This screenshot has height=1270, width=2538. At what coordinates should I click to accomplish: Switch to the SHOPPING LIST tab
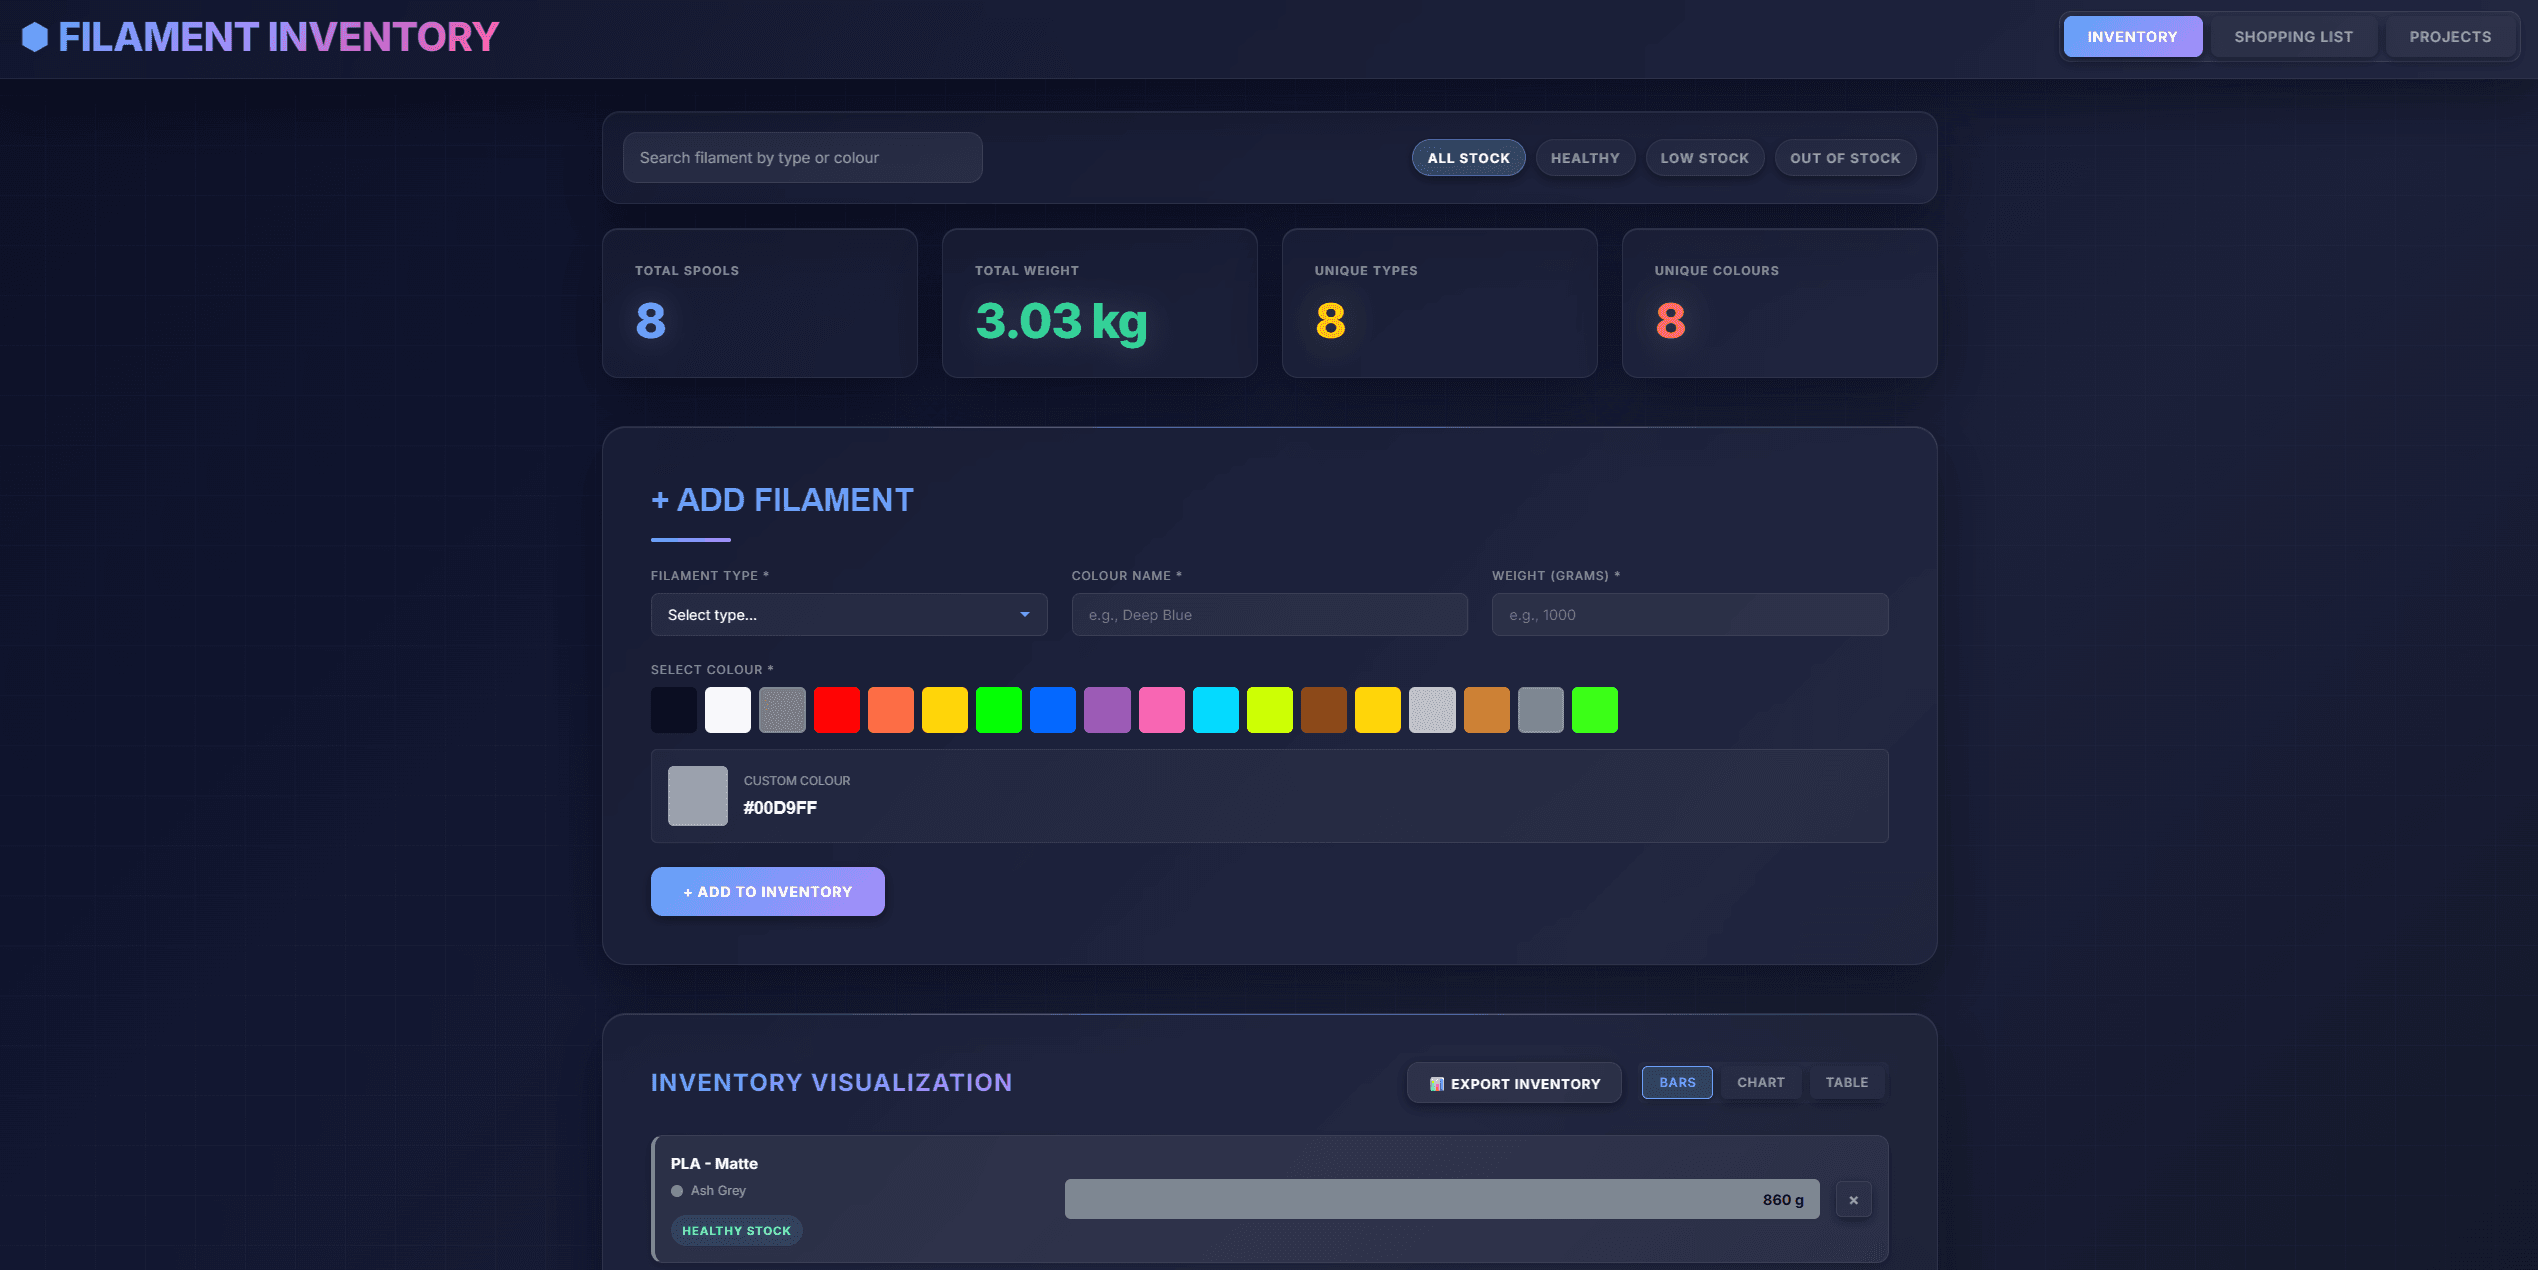coord(2292,36)
